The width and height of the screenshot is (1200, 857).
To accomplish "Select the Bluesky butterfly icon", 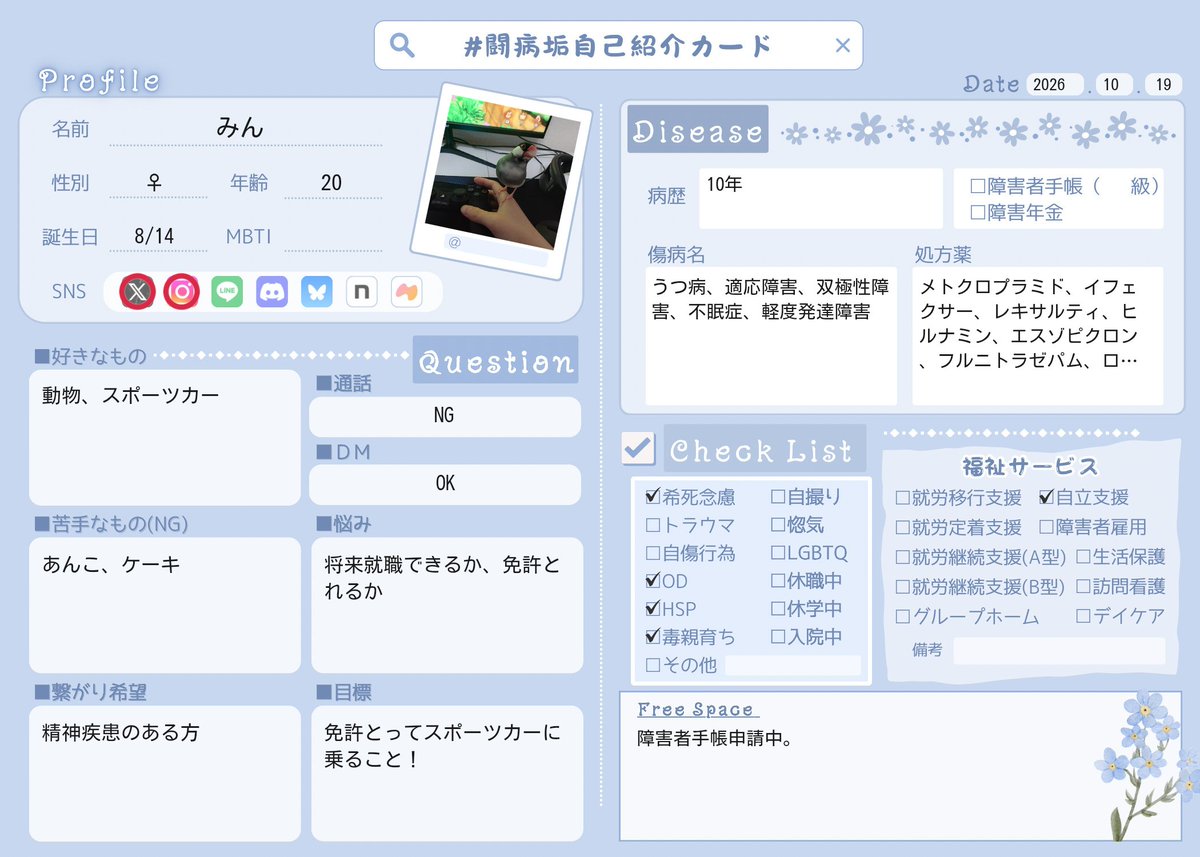I will (x=317, y=292).
